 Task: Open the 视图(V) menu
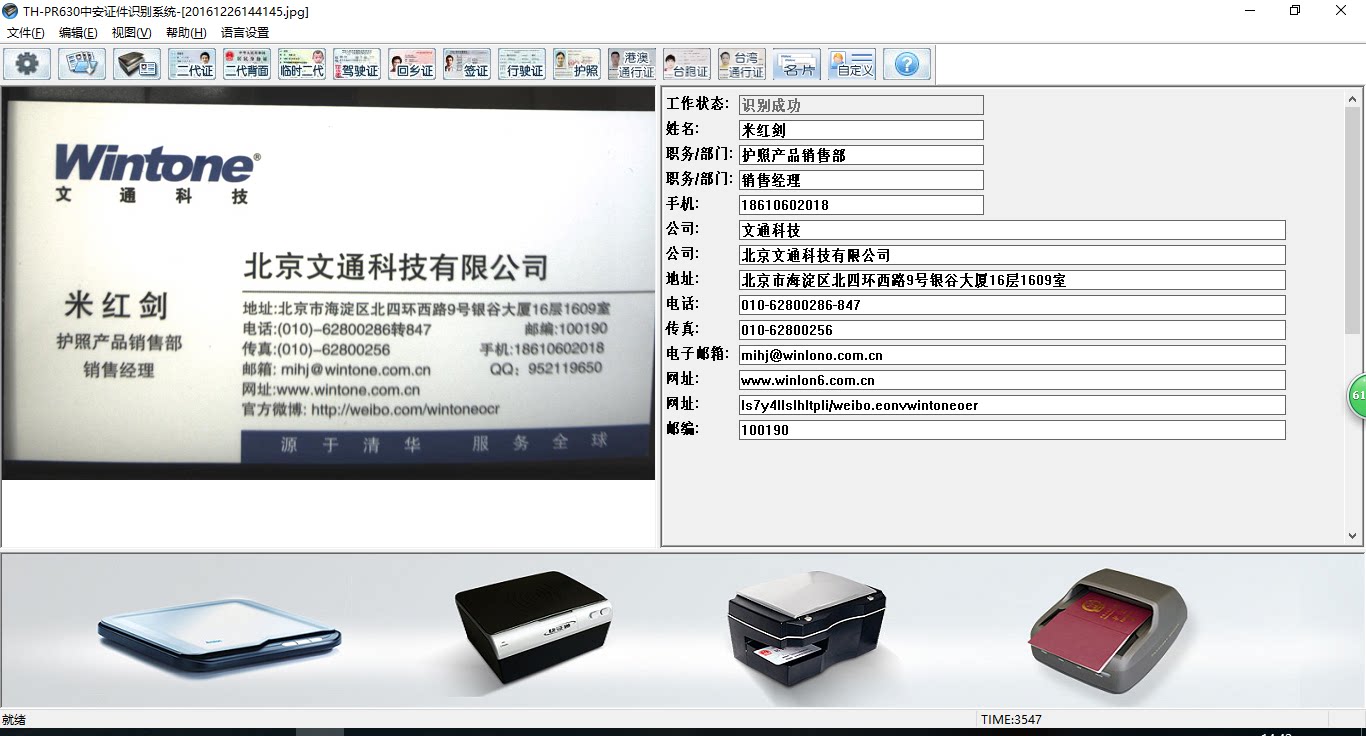coord(132,33)
